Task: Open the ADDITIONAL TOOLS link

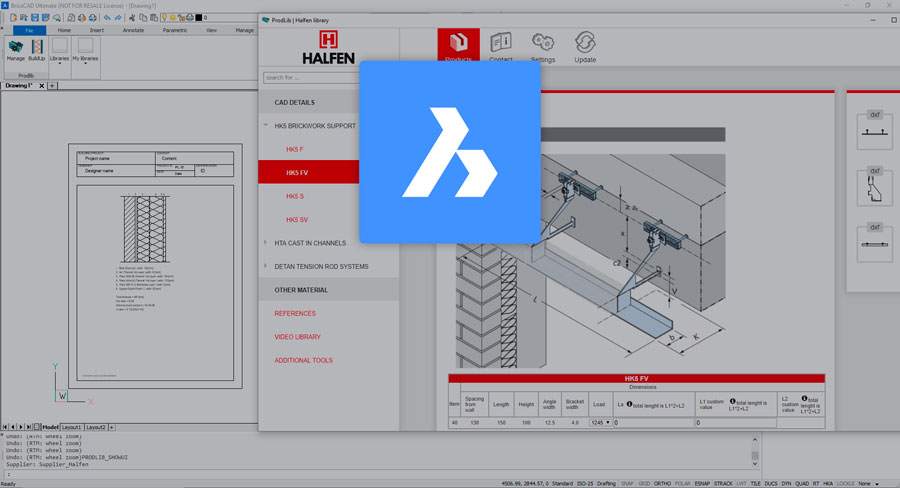Action: coord(303,361)
